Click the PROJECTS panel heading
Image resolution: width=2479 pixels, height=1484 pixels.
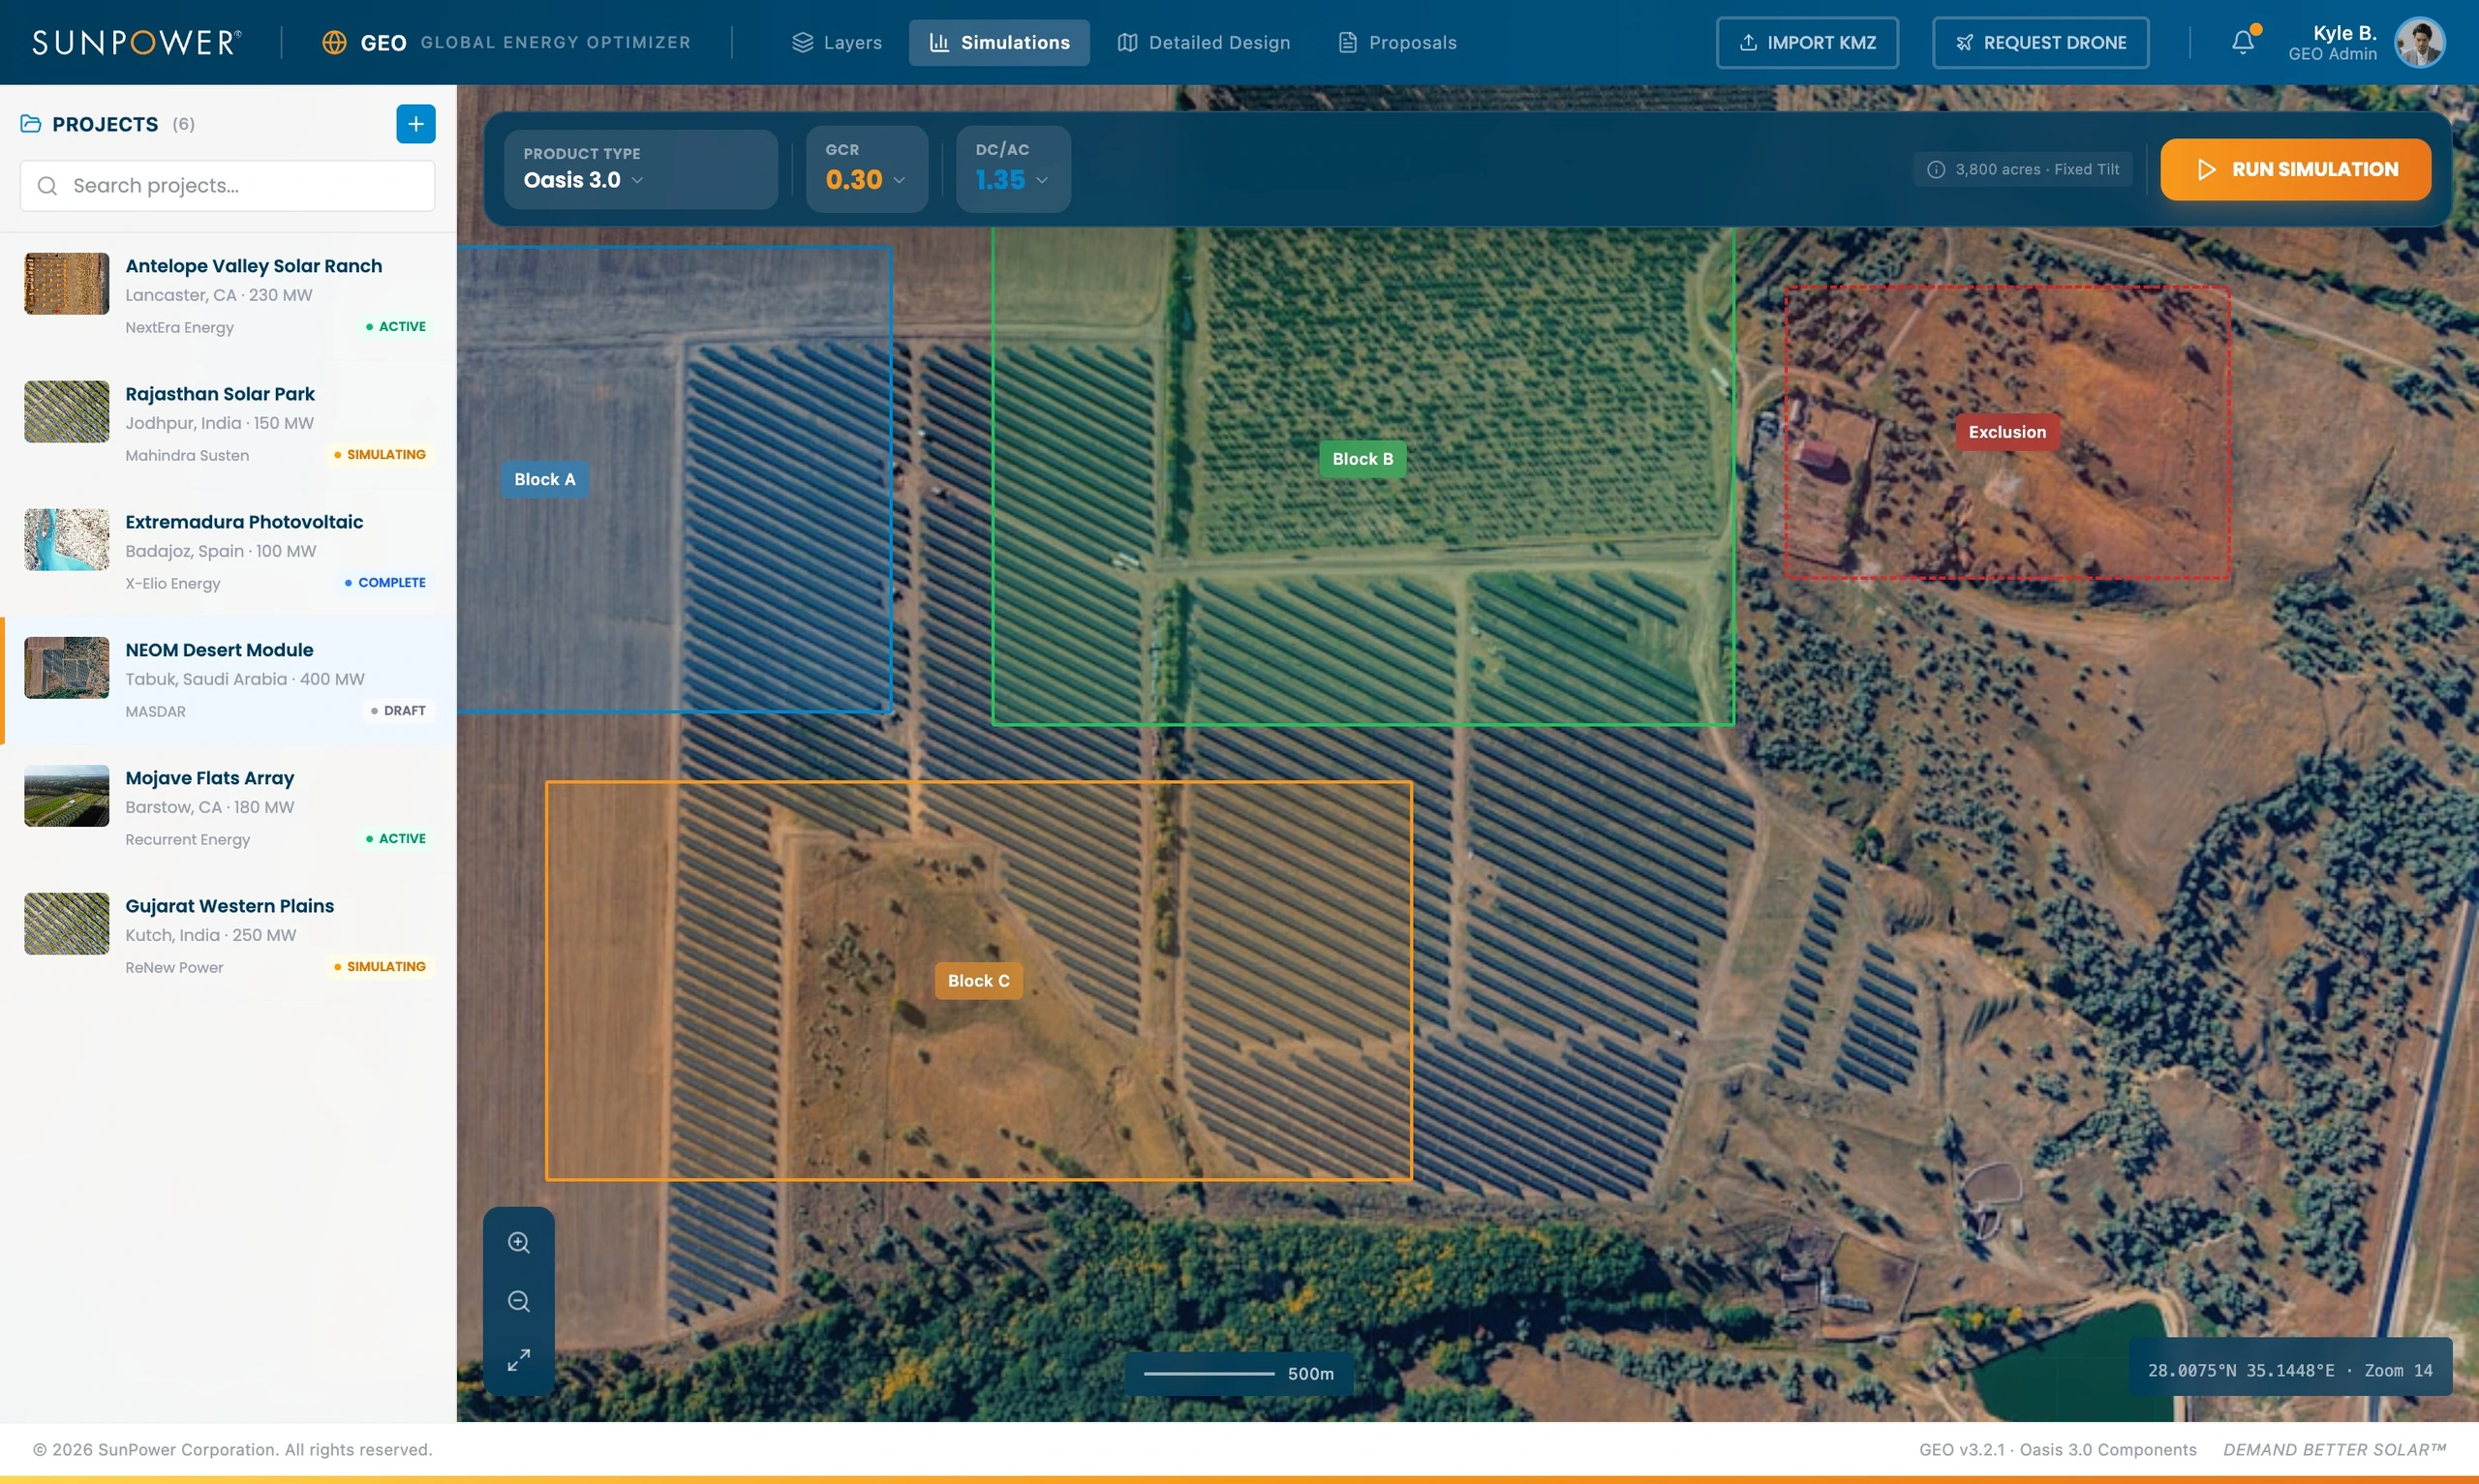click(x=105, y=124)
